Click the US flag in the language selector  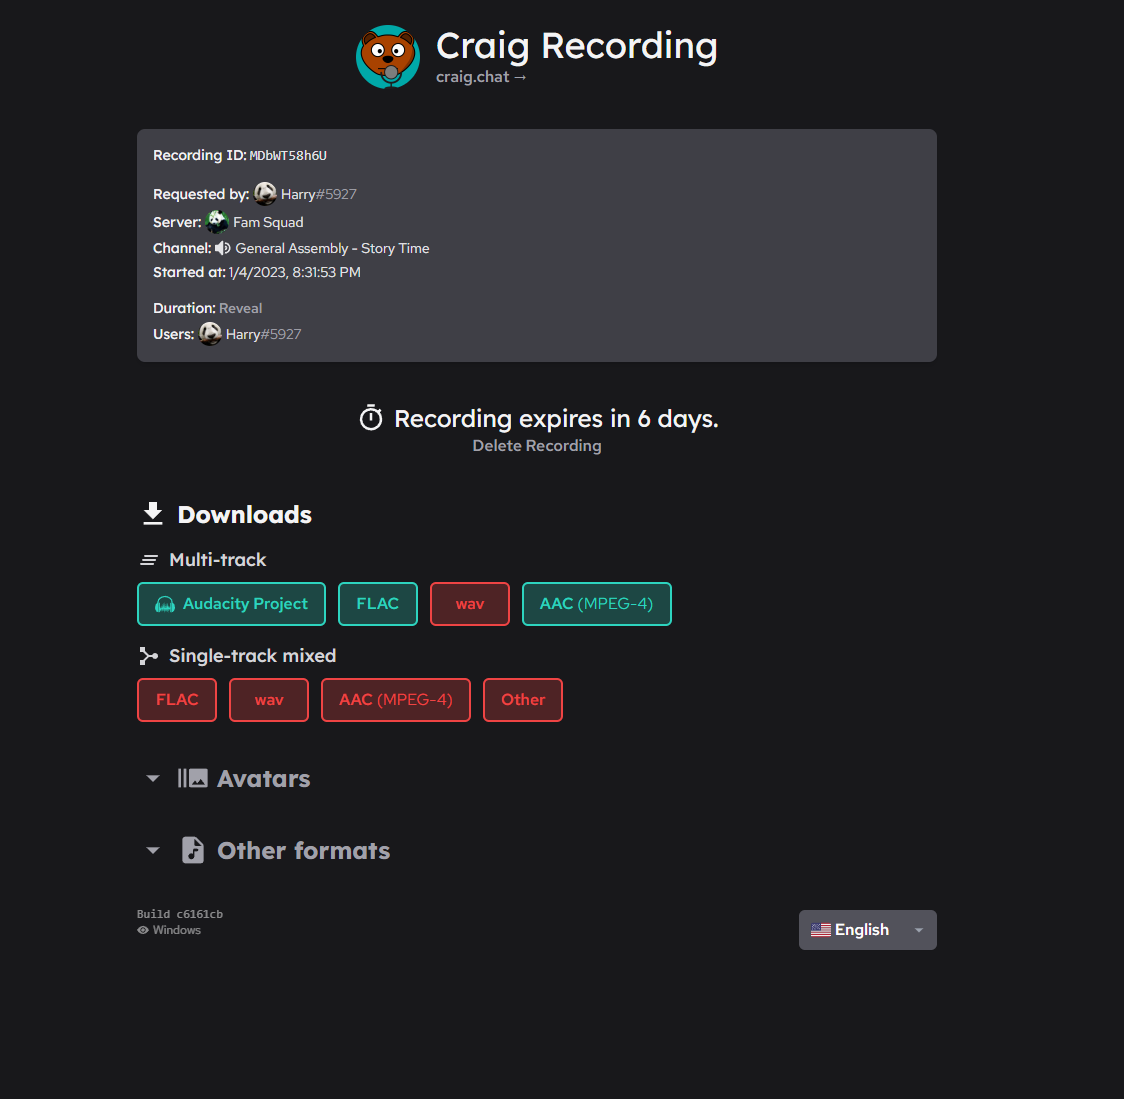click(x=821, y=929)
